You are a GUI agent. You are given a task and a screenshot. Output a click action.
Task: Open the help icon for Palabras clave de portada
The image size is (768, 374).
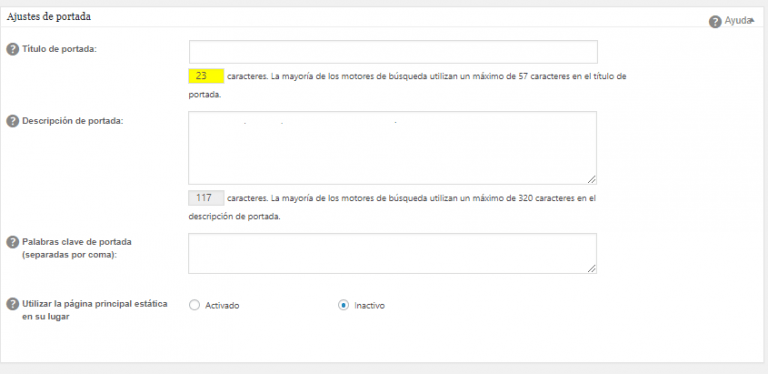point(12,242)
